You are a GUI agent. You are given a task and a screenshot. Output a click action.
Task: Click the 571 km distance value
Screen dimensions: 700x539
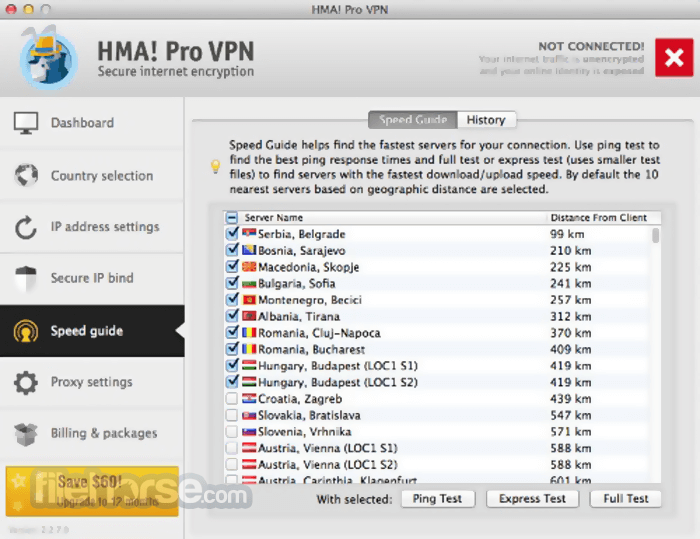click(x=571, y=432)
